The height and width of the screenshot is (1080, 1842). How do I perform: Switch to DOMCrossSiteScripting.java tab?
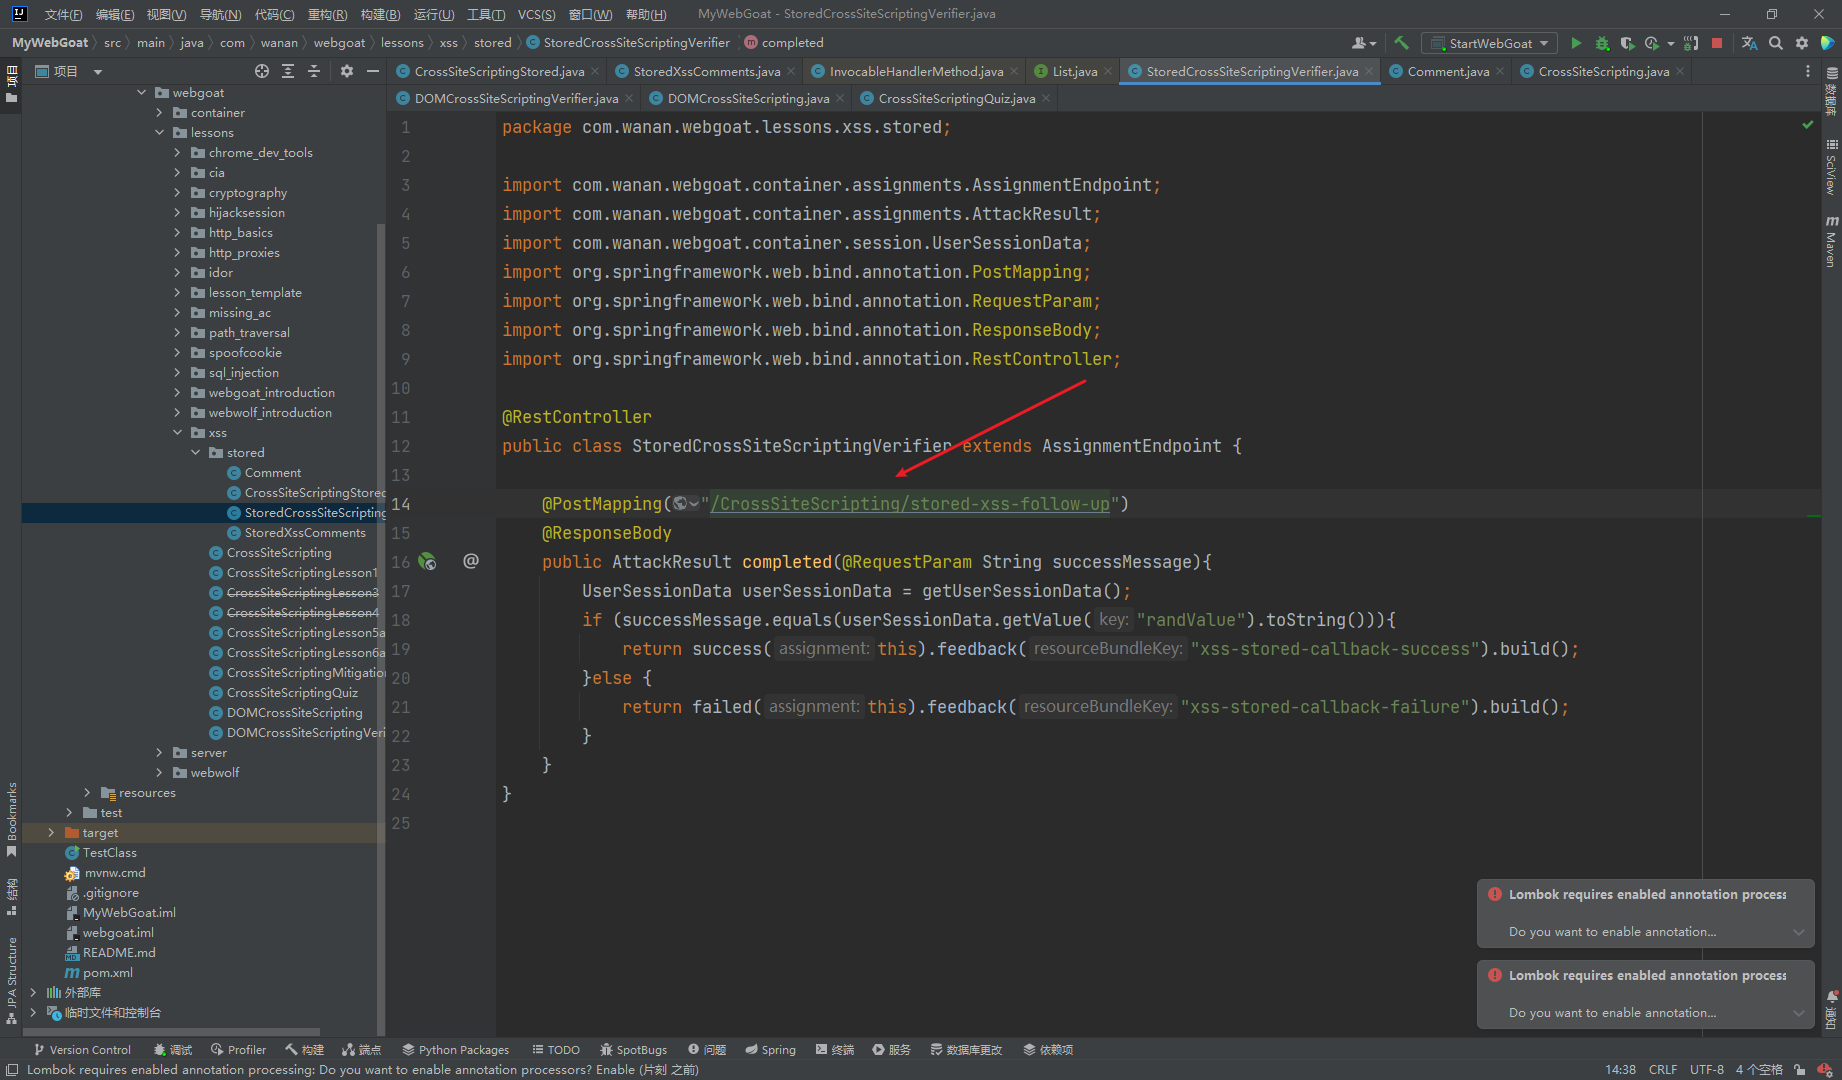(748, 98)
